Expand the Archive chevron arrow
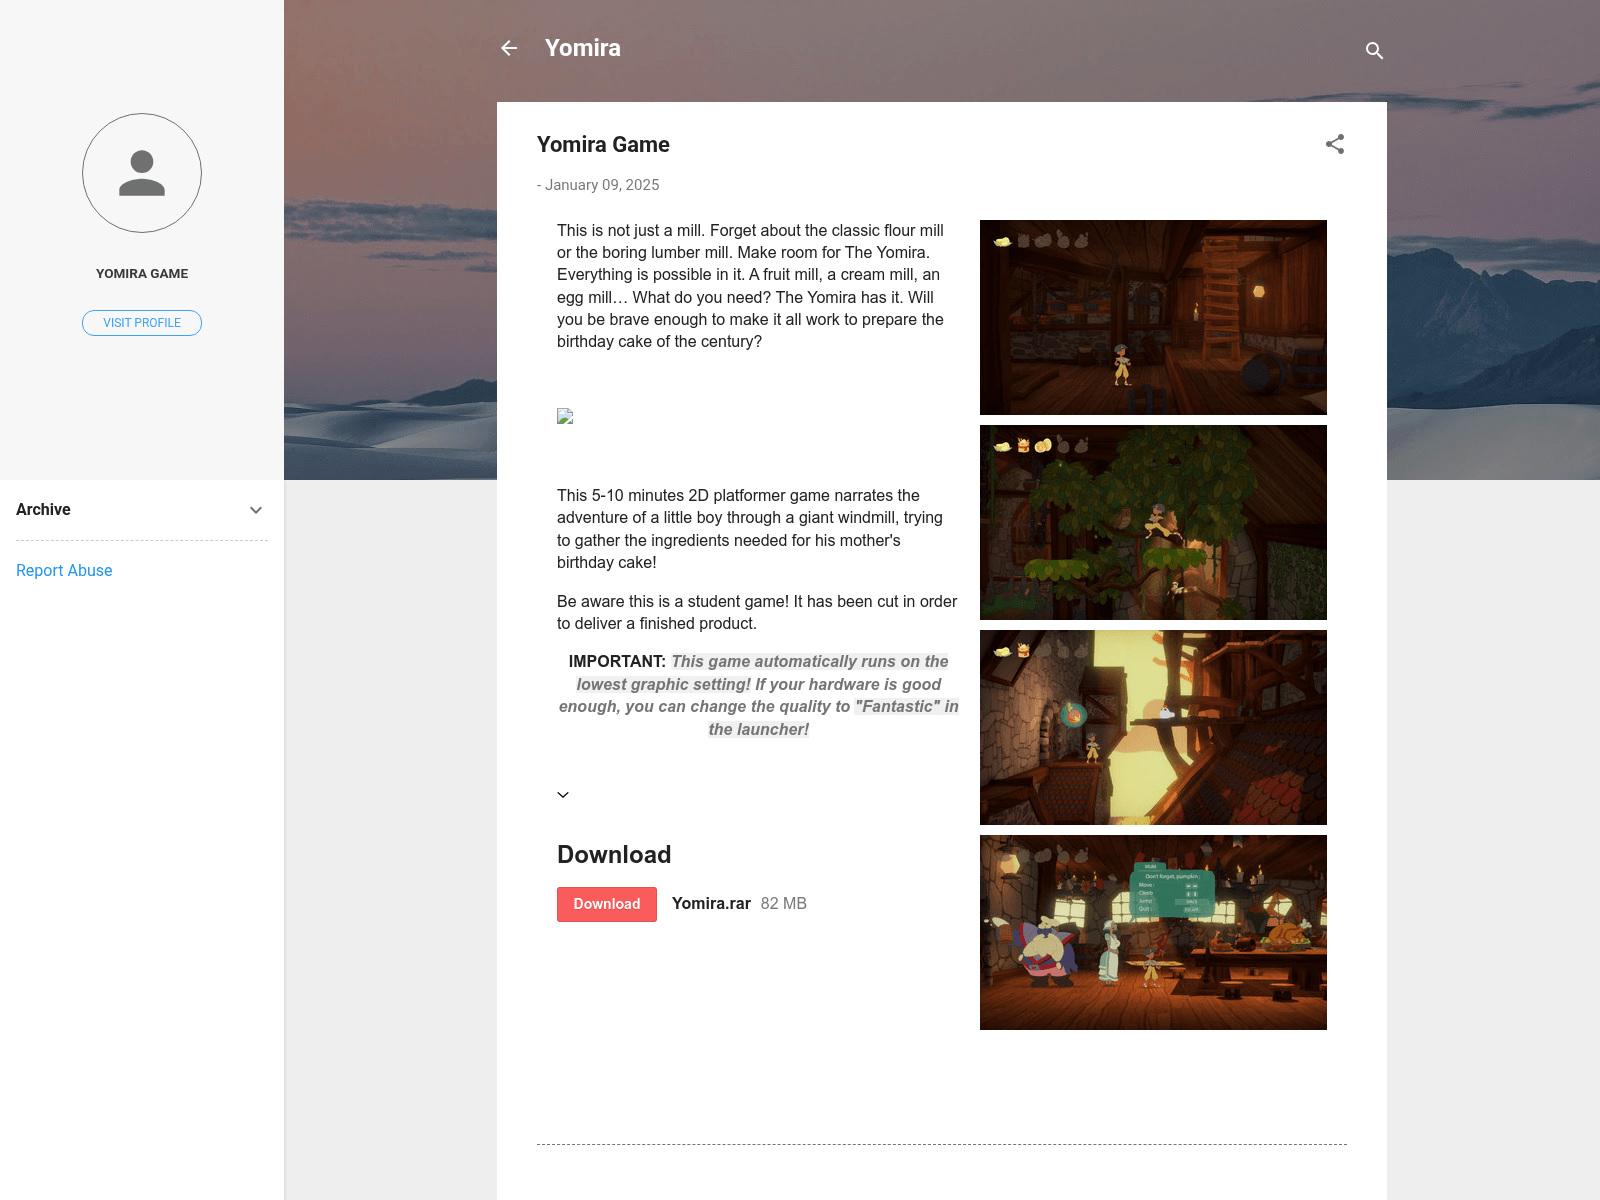The width and height of the screenshot is (1600, 1200). click(256, 510)
